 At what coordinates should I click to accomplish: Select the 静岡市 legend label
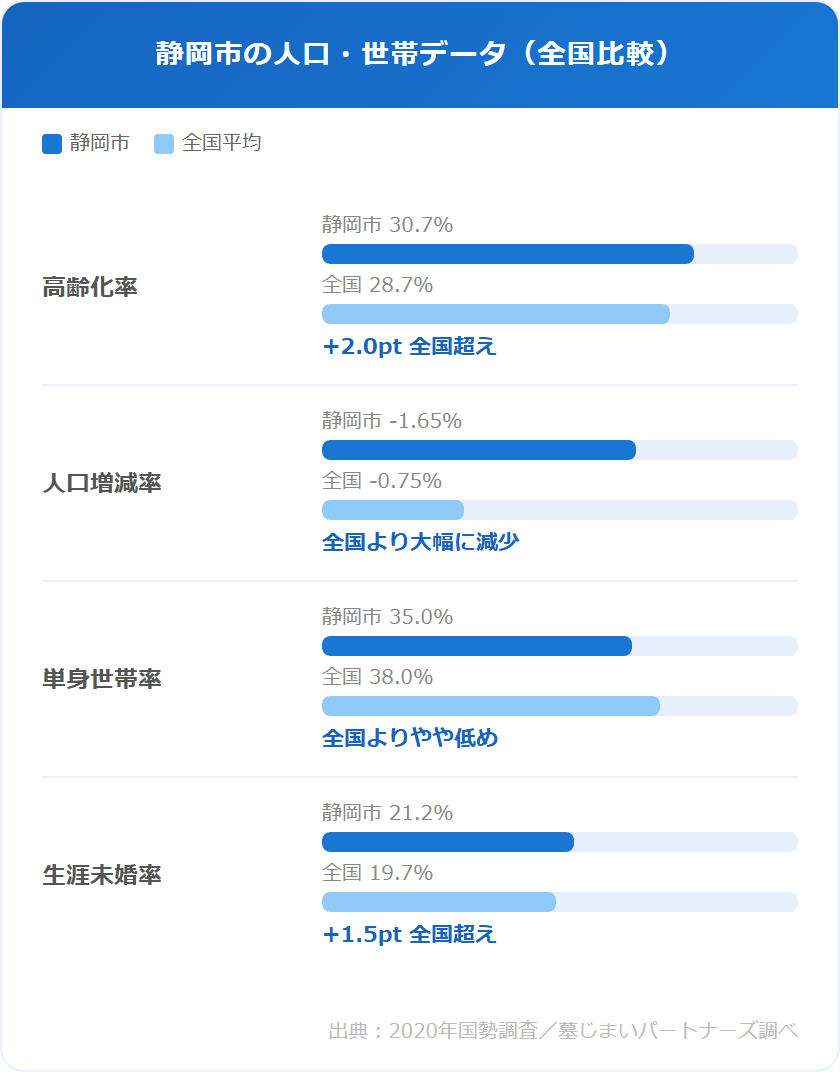(100, 143)
